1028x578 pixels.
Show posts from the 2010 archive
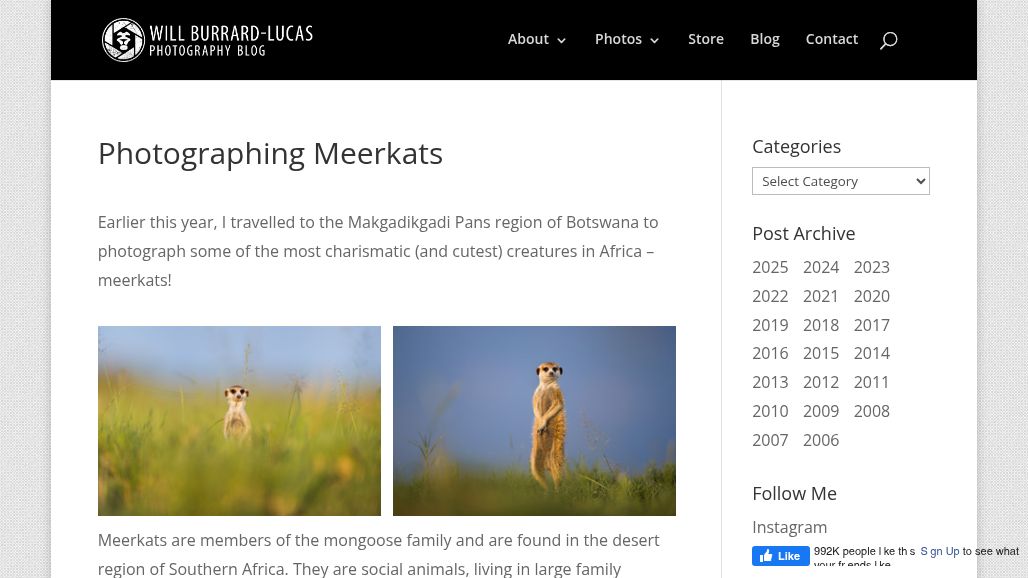(x=770, y=411)
